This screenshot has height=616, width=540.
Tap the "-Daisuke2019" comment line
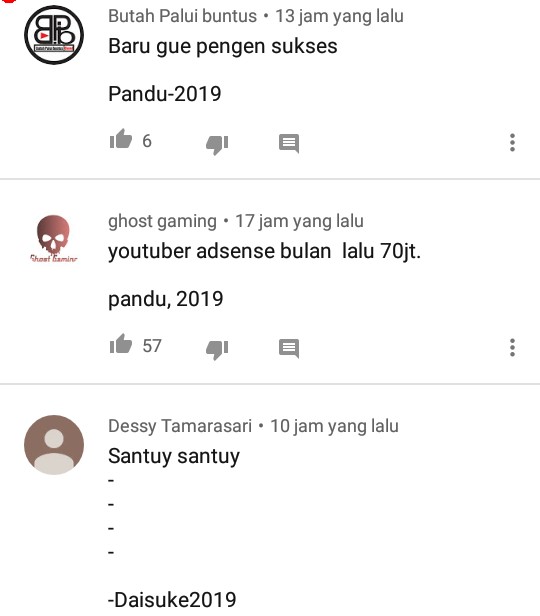[x=172, y=600]
